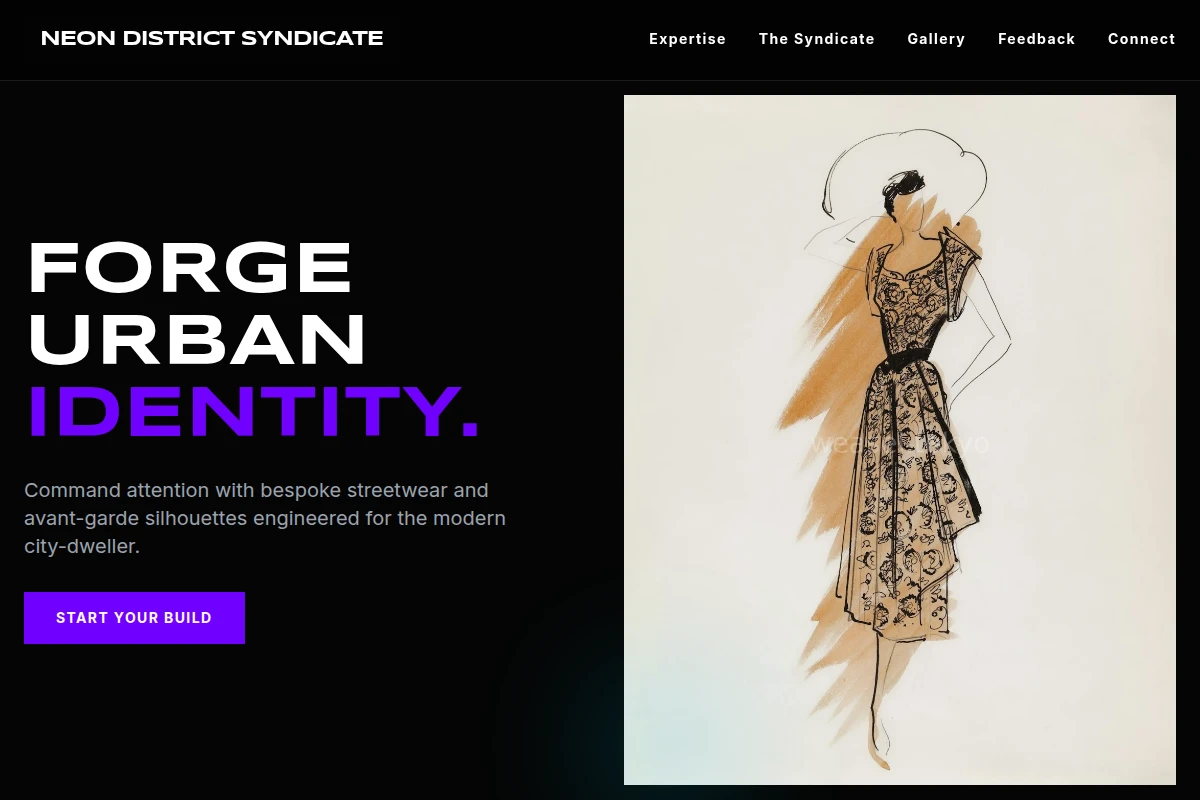This screenshot has width=1200, height=800.
Task: Open the fashion sketch hero image
Action: (x=900, y=440)
